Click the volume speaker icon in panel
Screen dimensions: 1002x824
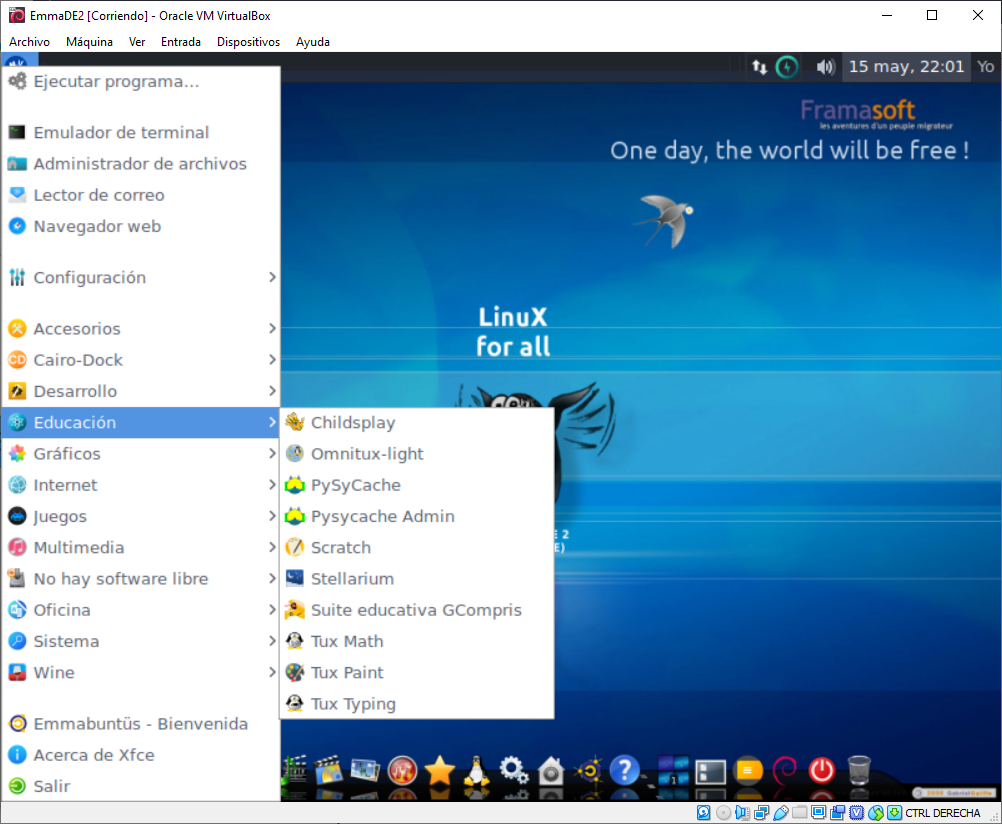[x=825, y=67]
